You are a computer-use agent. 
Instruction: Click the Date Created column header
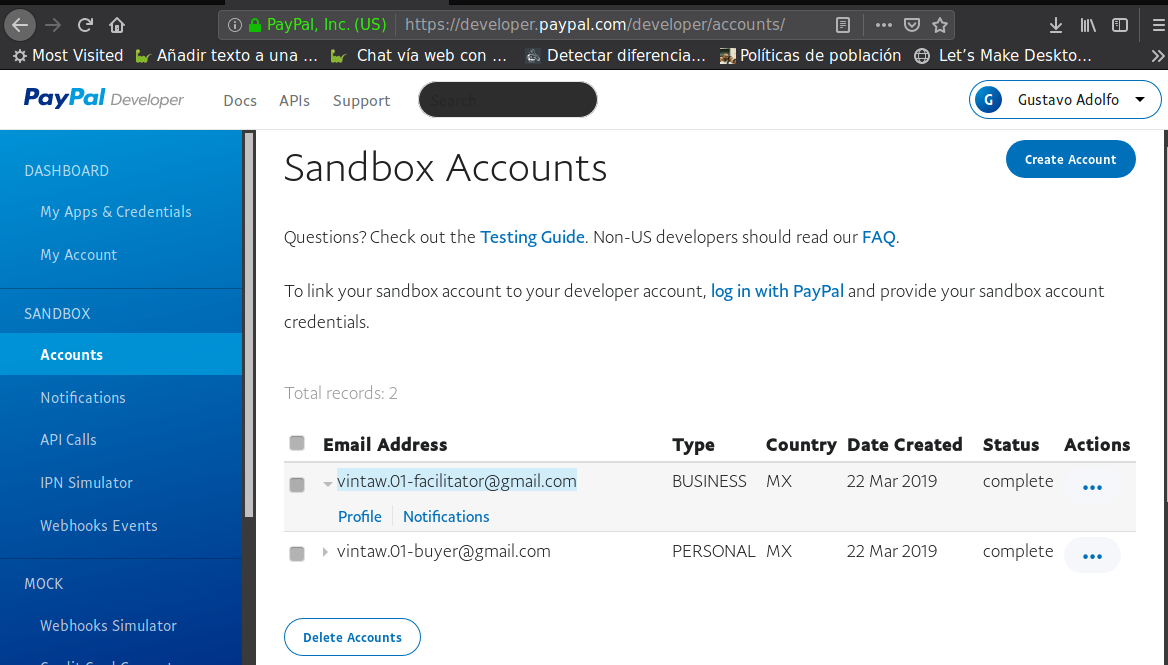click(904, 445)
